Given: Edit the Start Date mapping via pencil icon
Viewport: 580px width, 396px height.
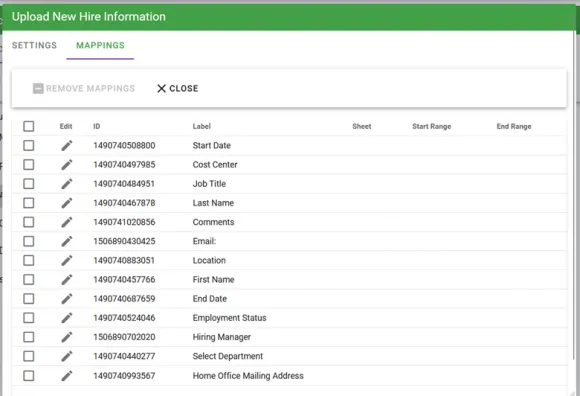Looking at the screenshot, I should (67, 145).
